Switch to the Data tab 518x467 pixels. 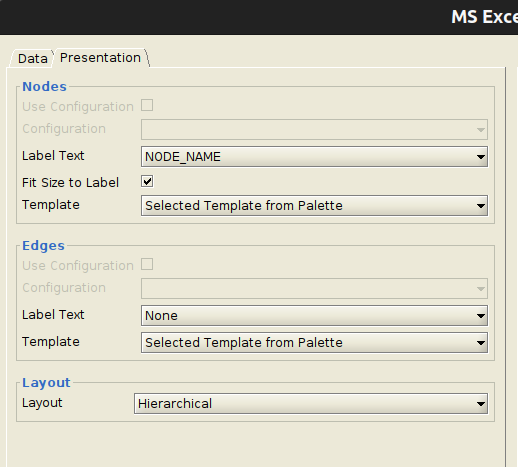coord(32,59)
